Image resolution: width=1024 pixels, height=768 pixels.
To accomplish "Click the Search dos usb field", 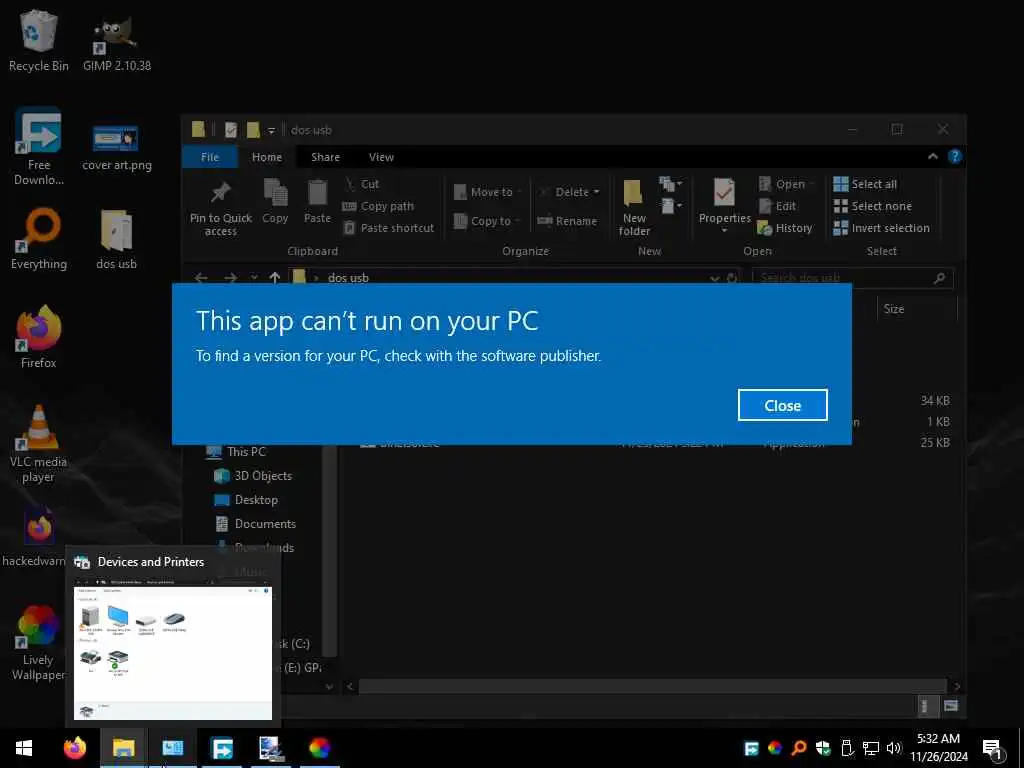I will click(853, 278).
